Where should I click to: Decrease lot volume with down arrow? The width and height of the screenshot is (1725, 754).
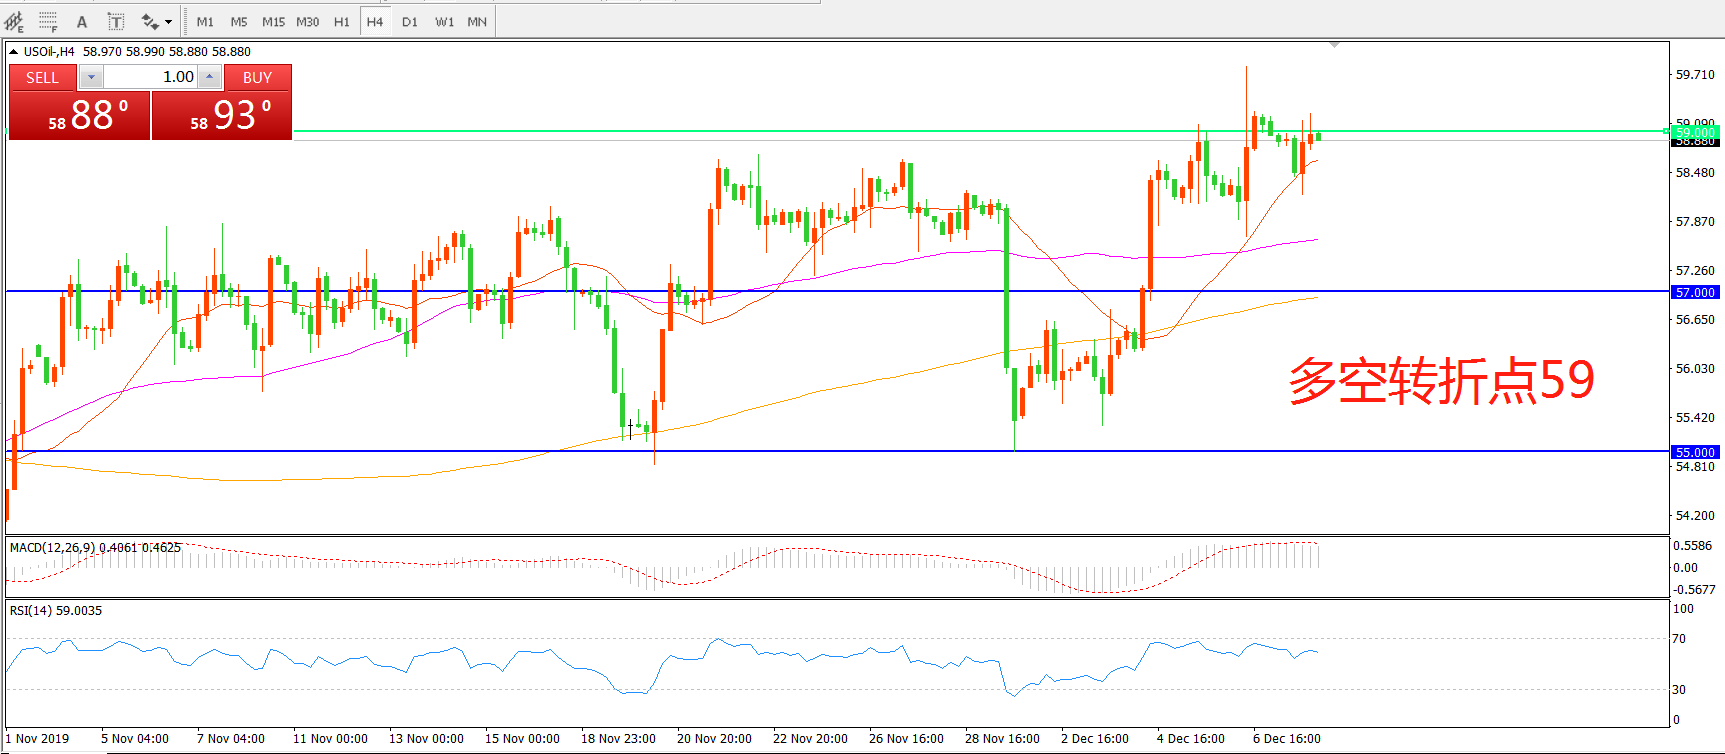[91, 77]
